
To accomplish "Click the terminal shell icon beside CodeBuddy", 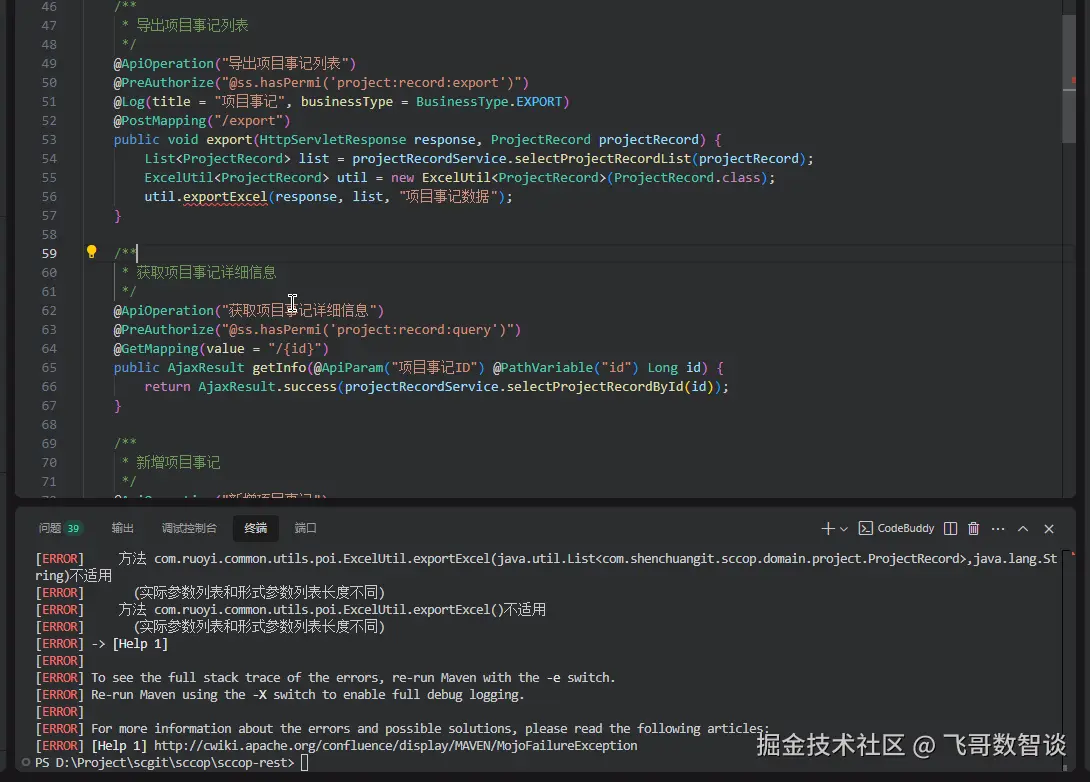I will point(865,528).
